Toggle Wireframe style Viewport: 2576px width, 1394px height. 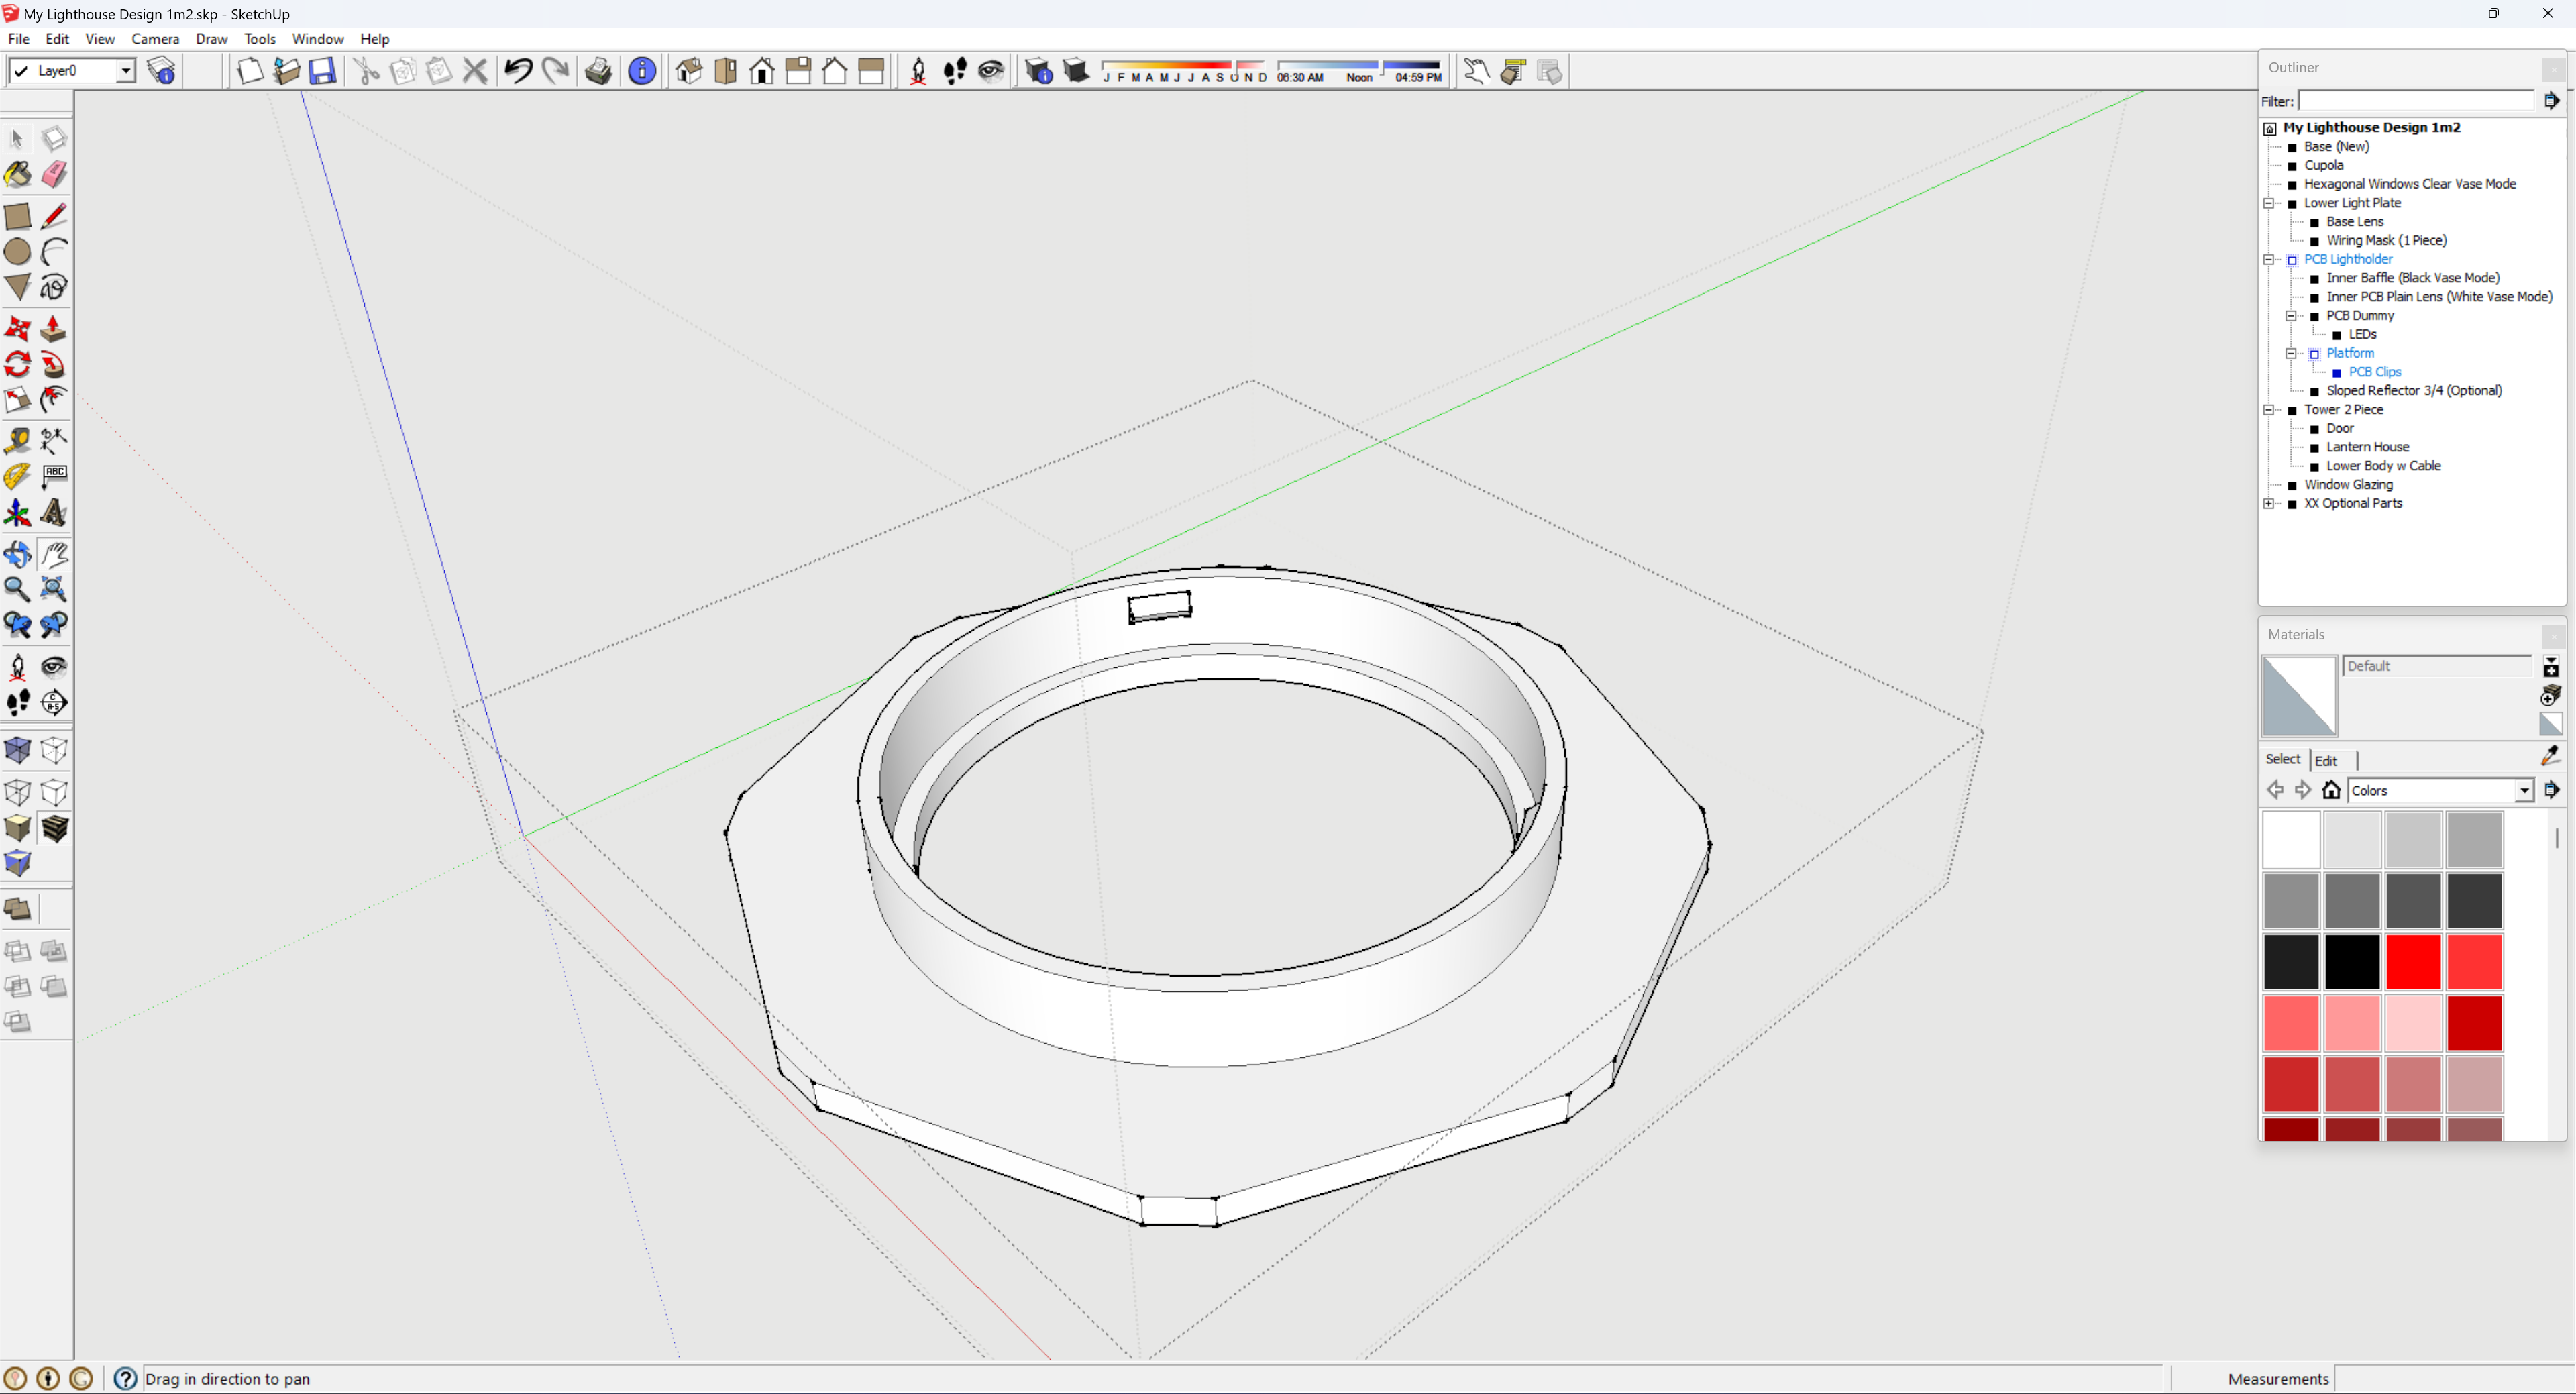click(18, 793)
